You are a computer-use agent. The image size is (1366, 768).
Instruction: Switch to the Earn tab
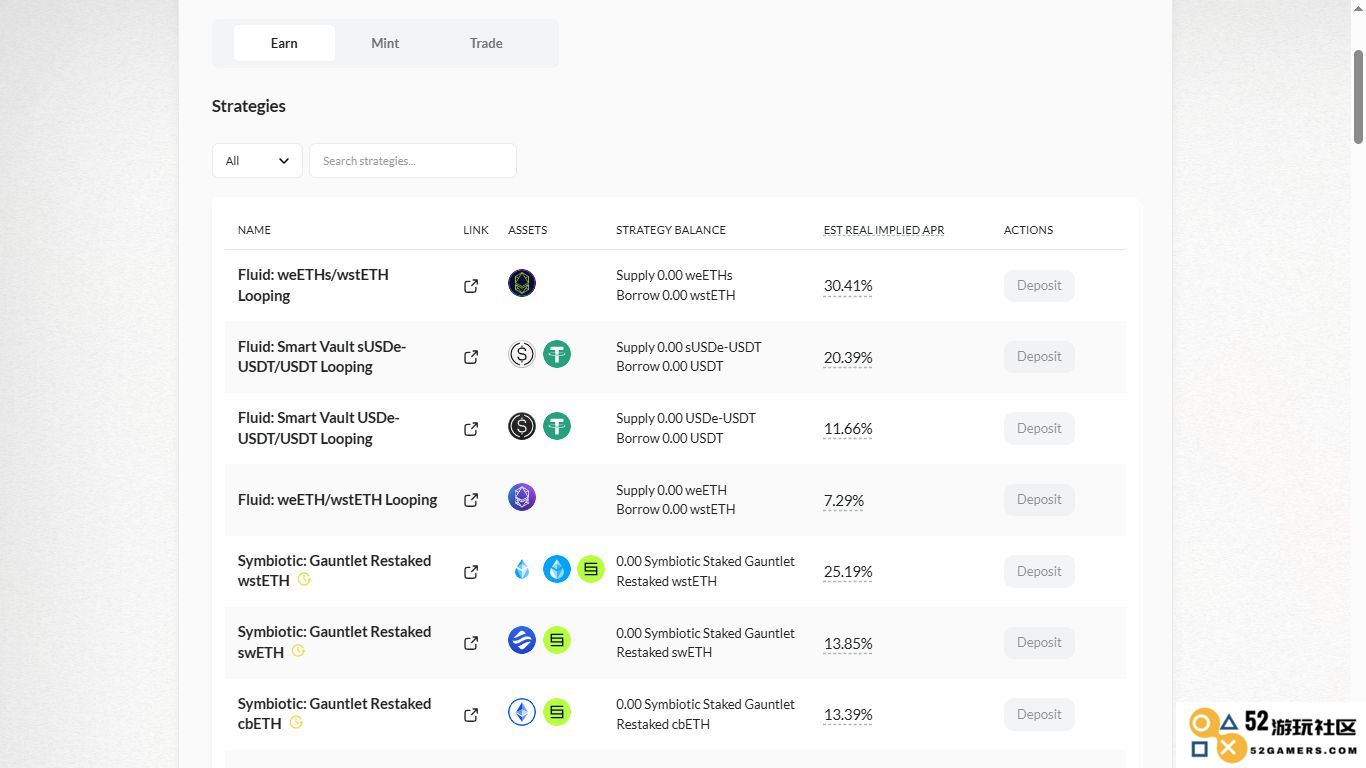[x=284, y=43]
